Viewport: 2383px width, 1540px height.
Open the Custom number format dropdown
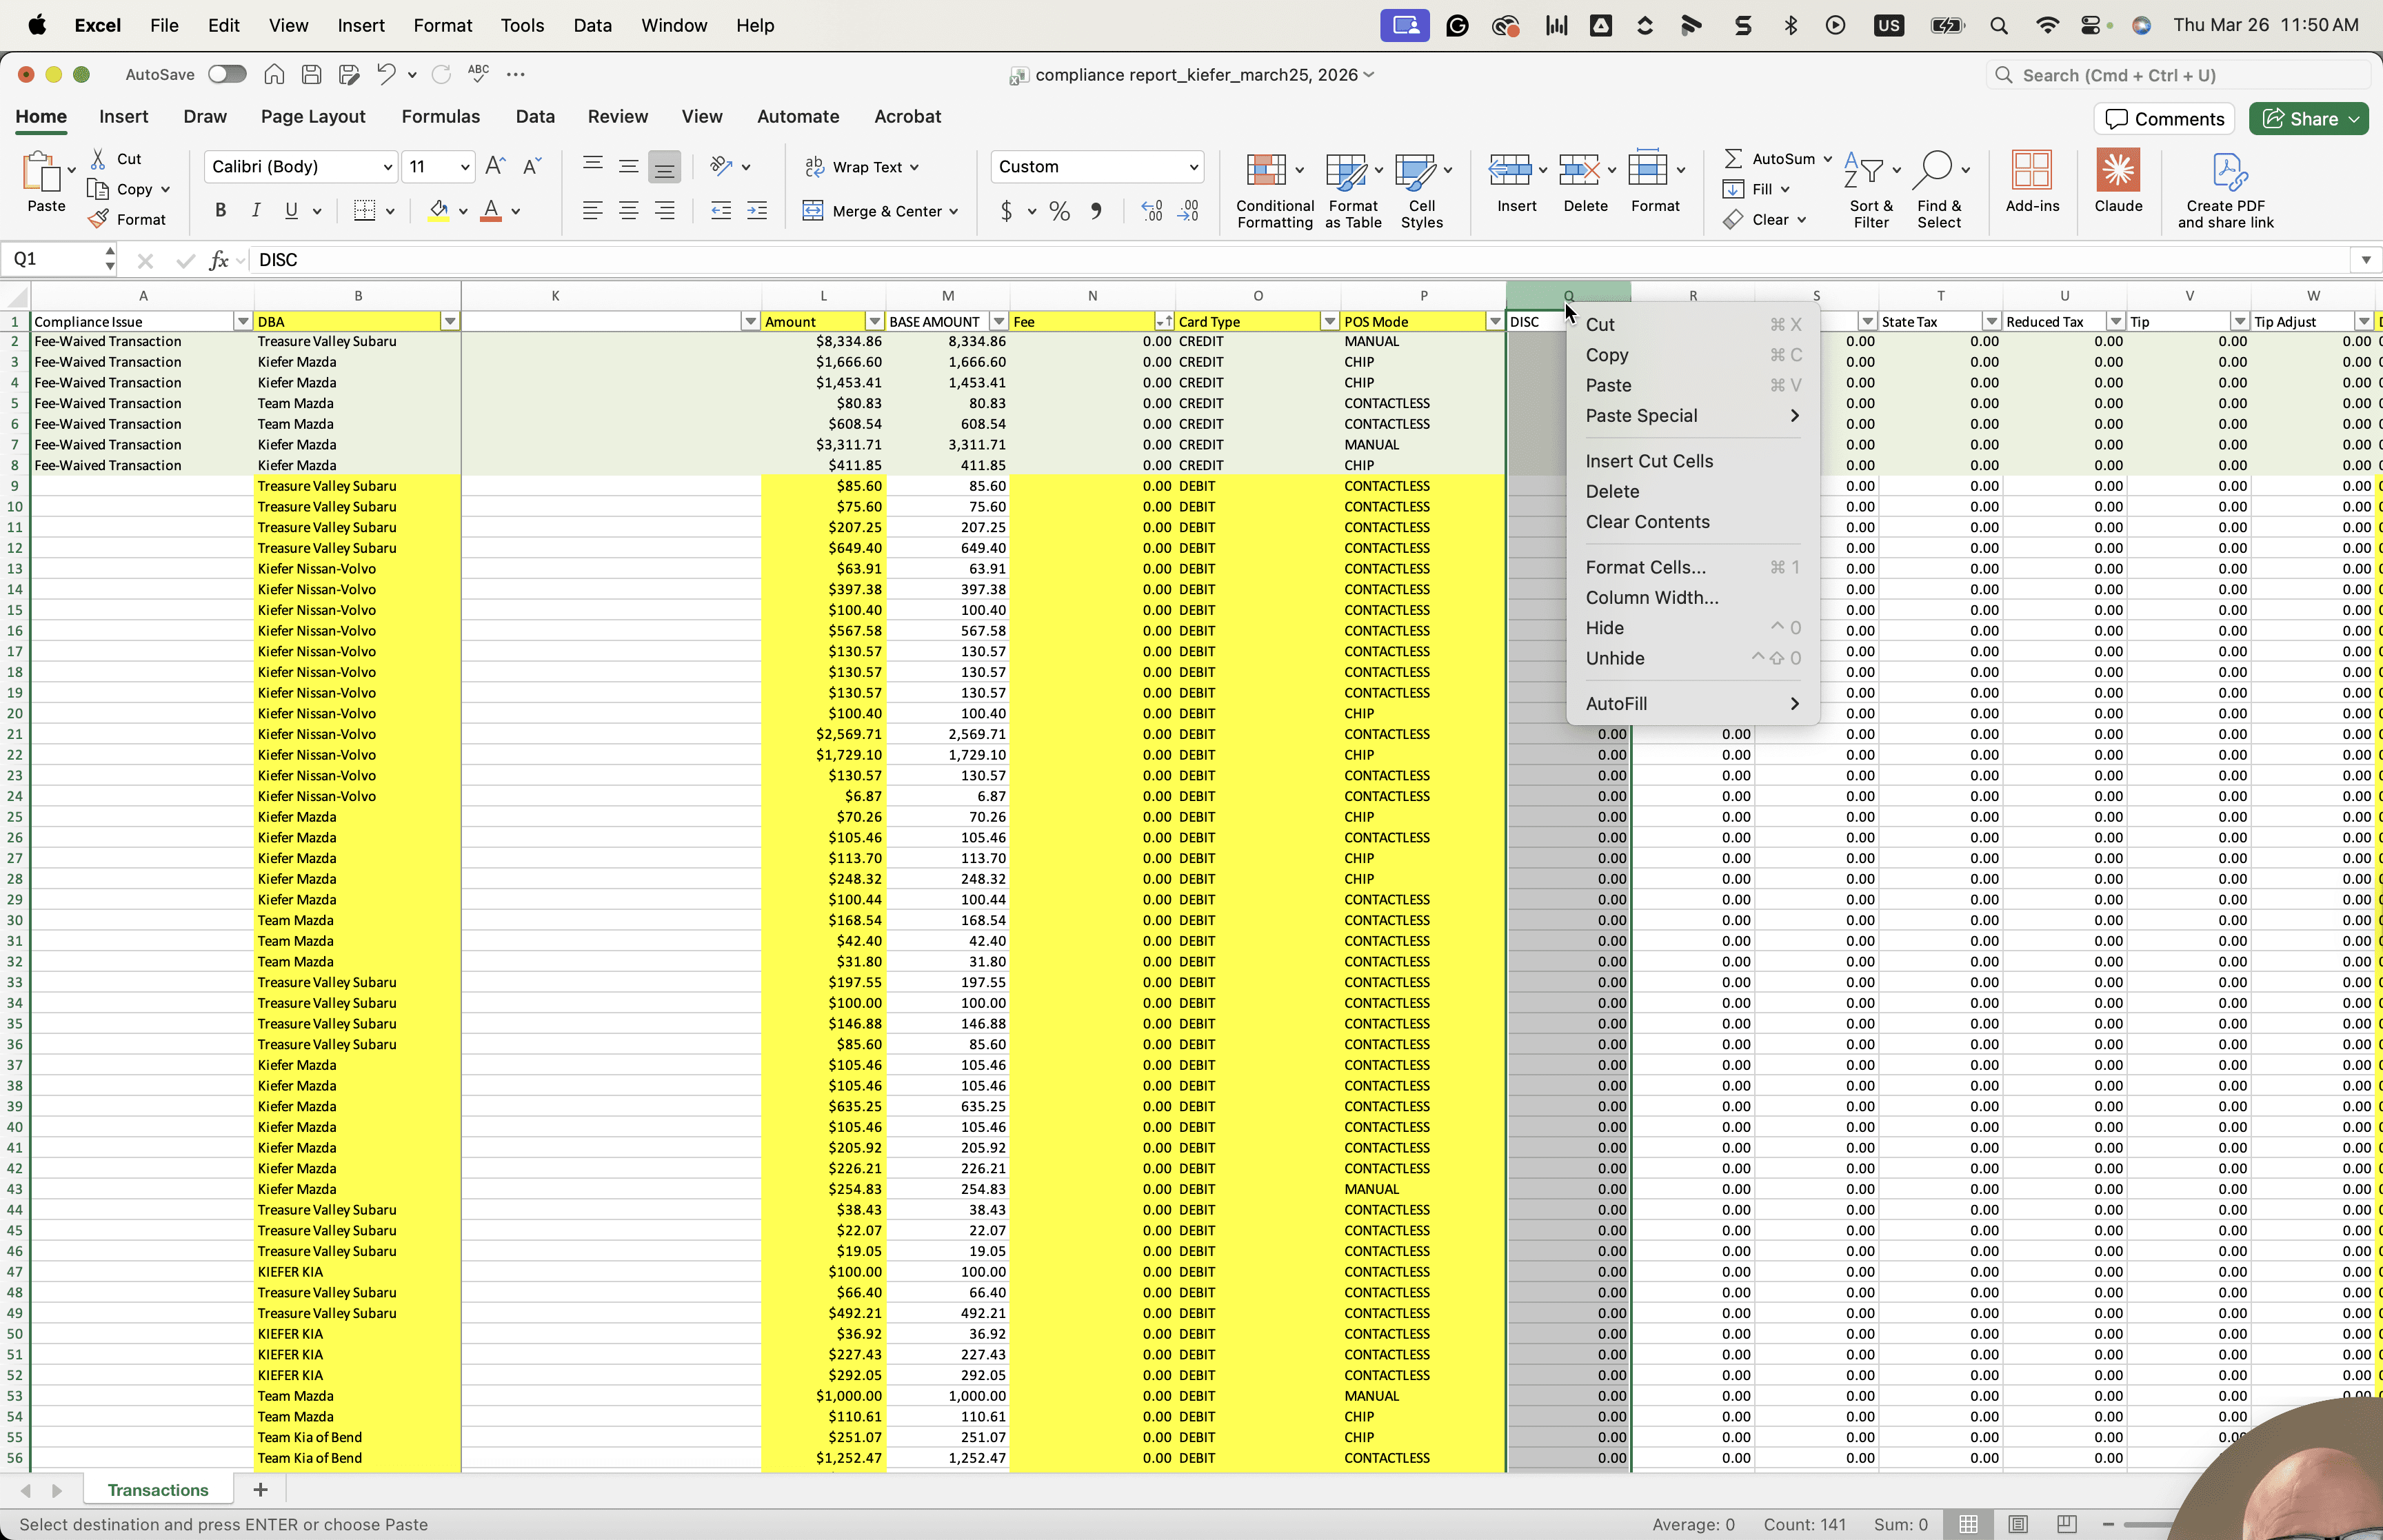[x=1193, y=167]
